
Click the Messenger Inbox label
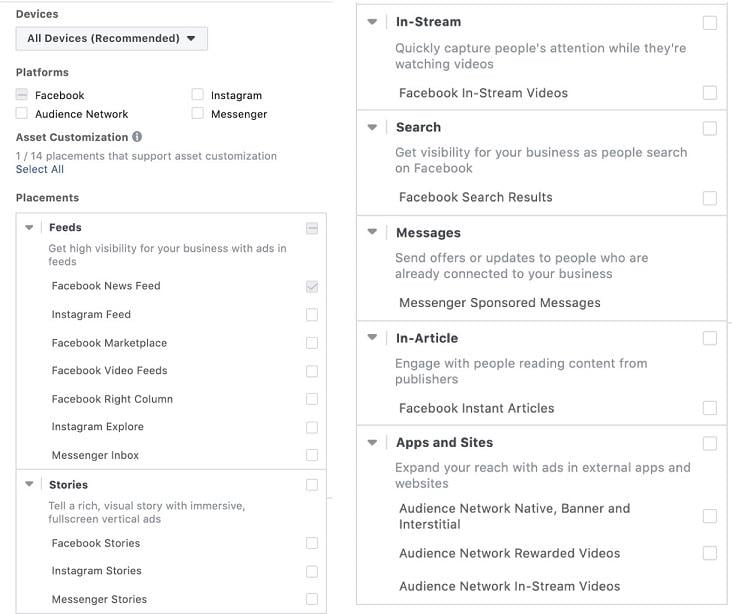coord(95,455)
